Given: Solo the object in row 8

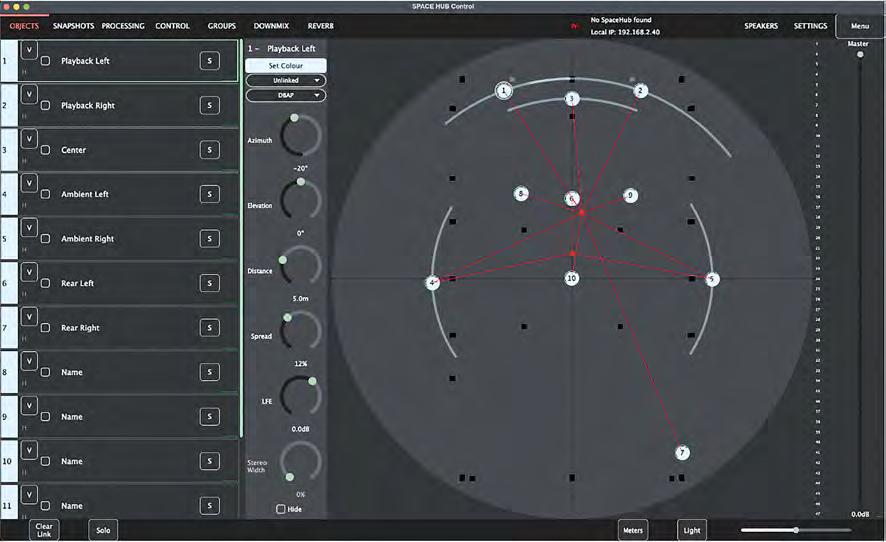Looking at the screenshot, I should (210, 372).
